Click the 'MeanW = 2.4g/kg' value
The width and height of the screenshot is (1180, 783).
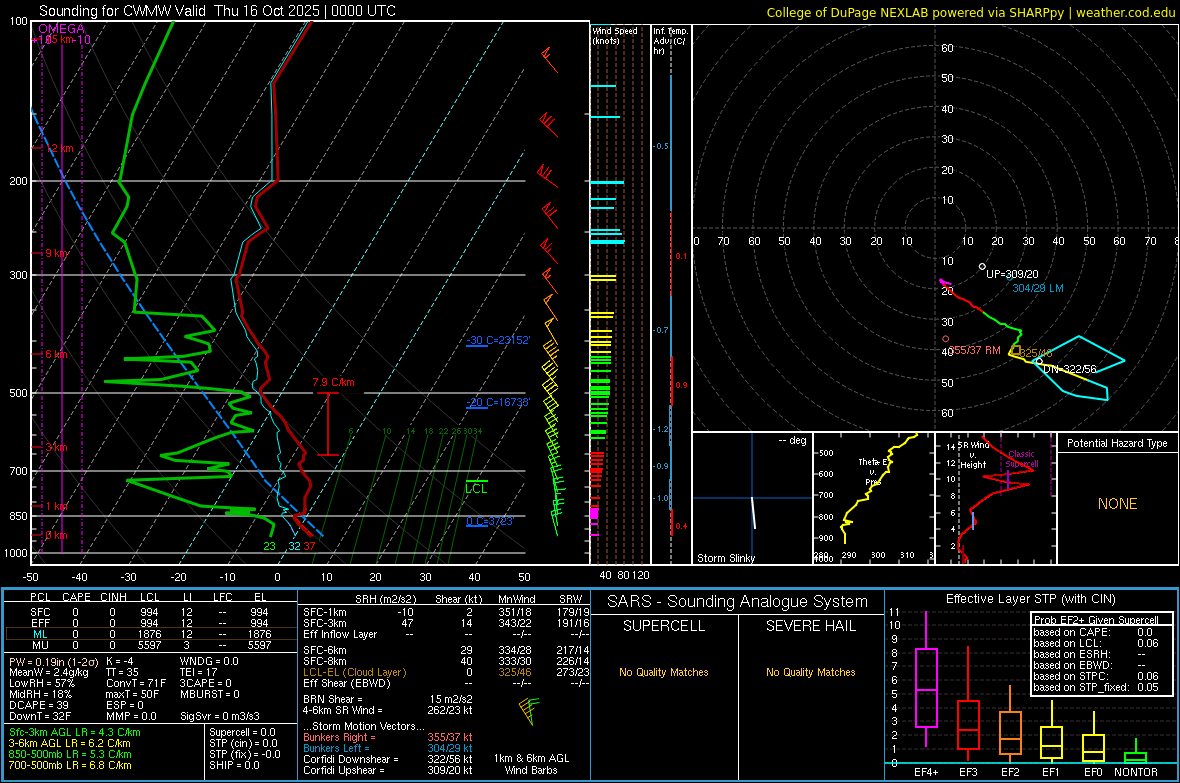point(48,672)
